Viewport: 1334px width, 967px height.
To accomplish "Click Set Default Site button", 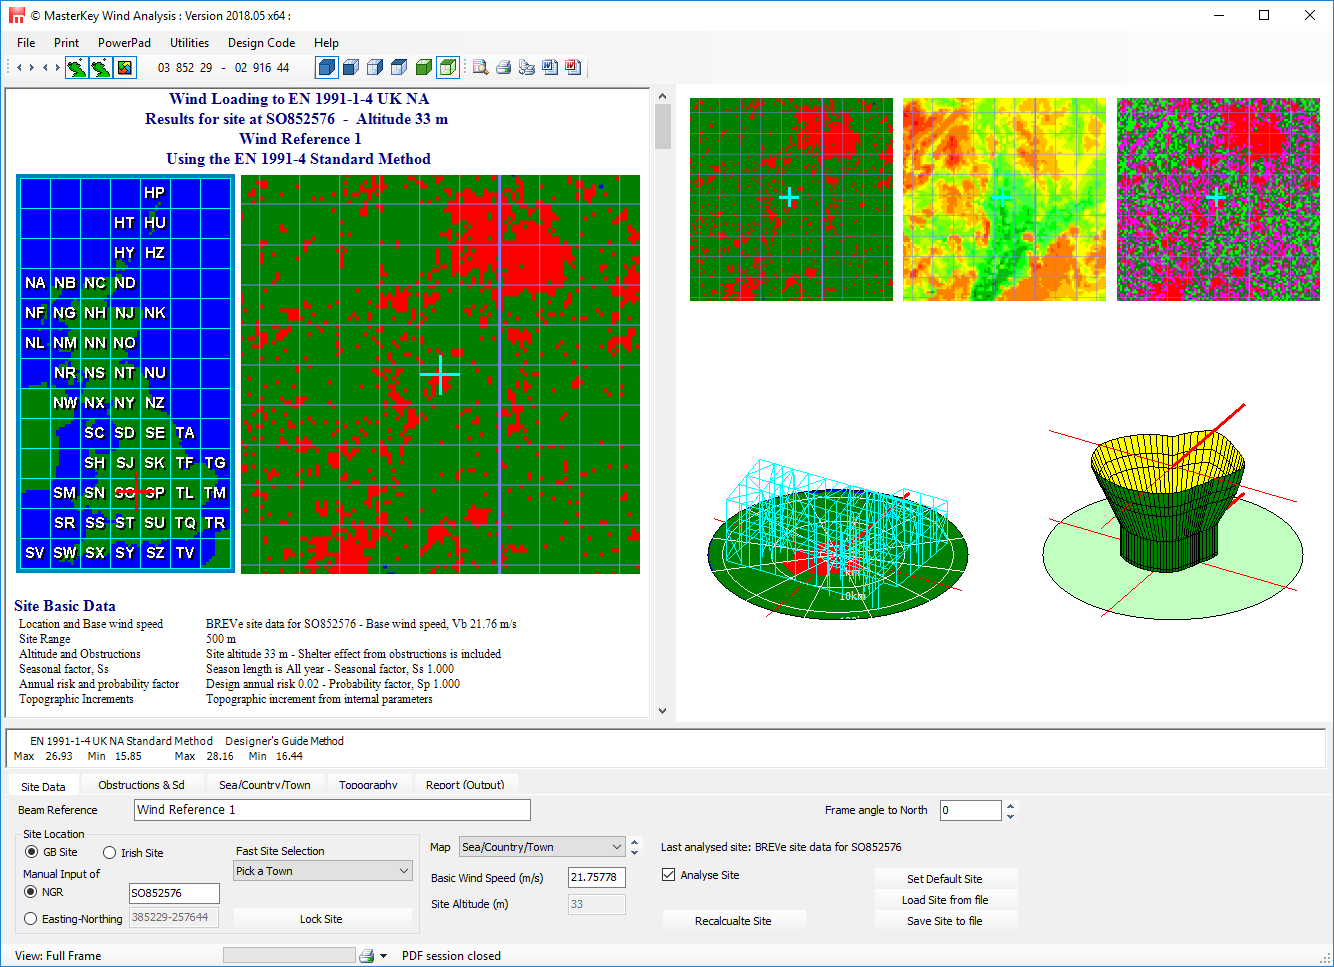I will click(945, 879).
